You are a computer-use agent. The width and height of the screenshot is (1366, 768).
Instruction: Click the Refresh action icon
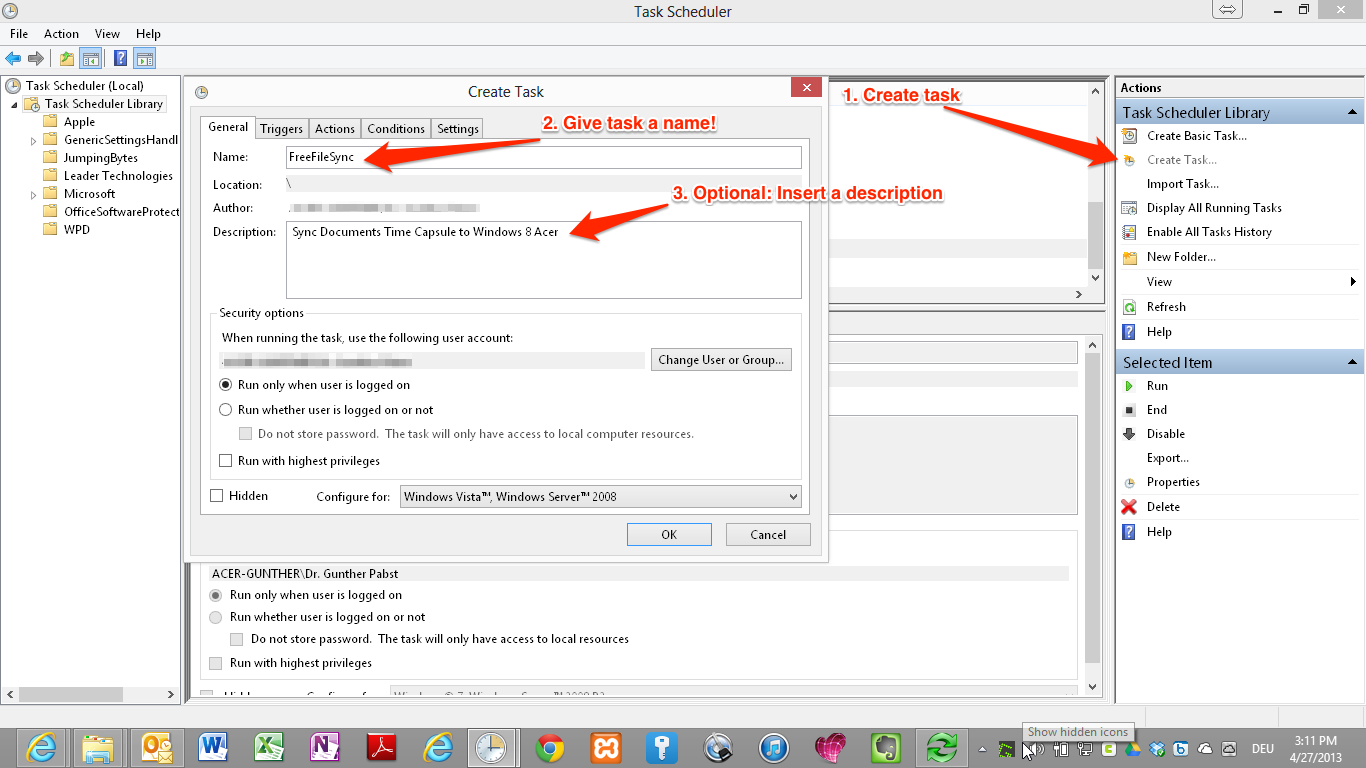click(1129, 307)
